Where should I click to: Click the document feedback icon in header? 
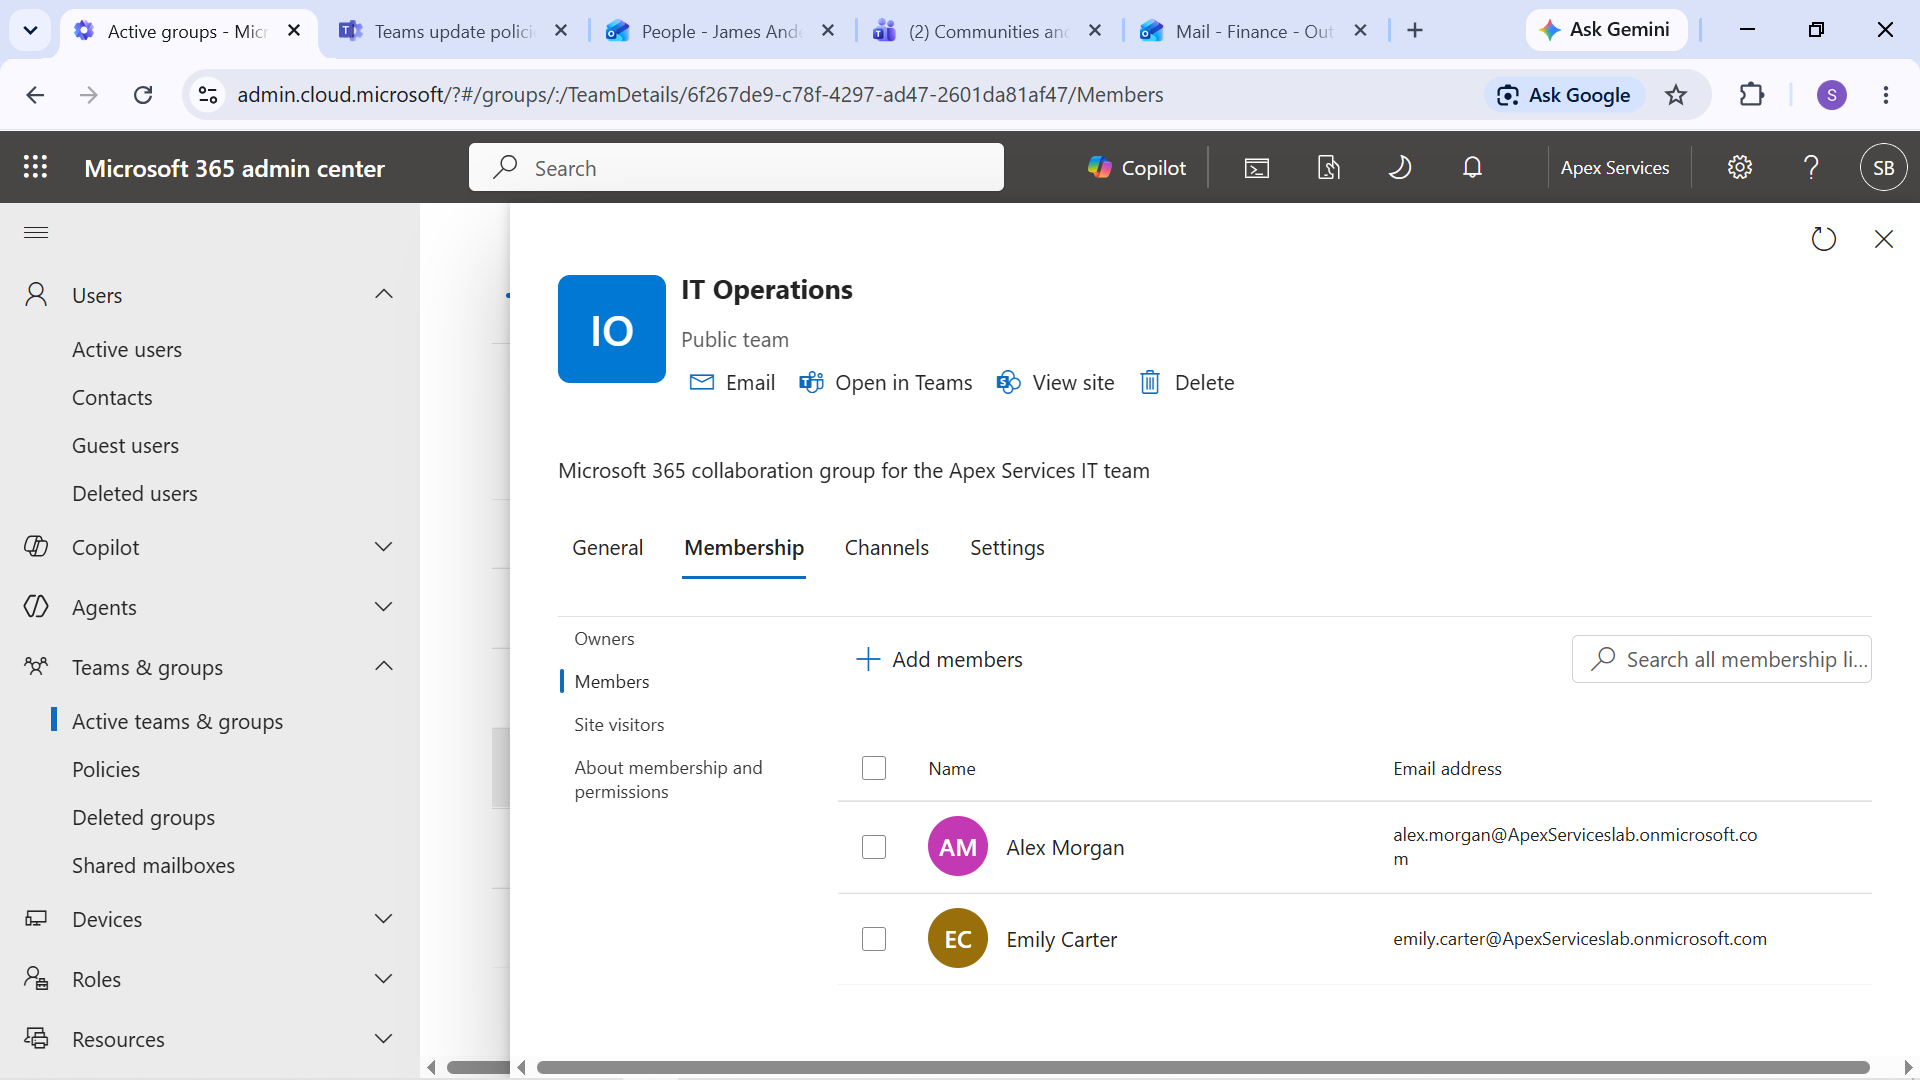coord(1329,167)
